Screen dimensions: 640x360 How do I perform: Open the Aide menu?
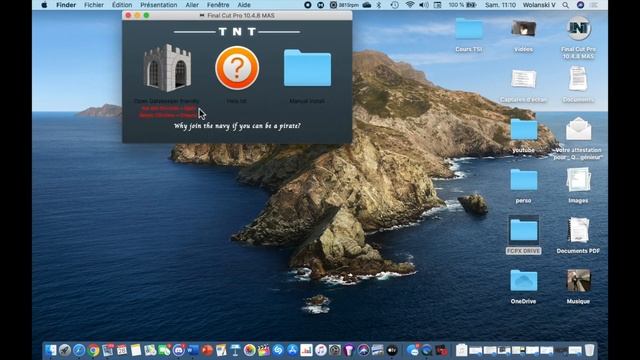pos(244,5)
